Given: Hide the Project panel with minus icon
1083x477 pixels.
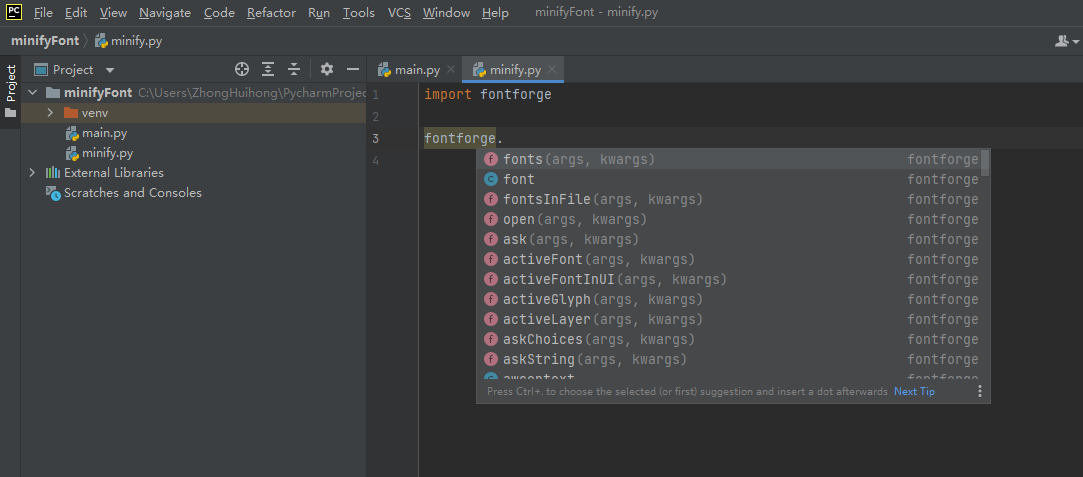Looking at the screenshot, I should (x=353, y=69).
